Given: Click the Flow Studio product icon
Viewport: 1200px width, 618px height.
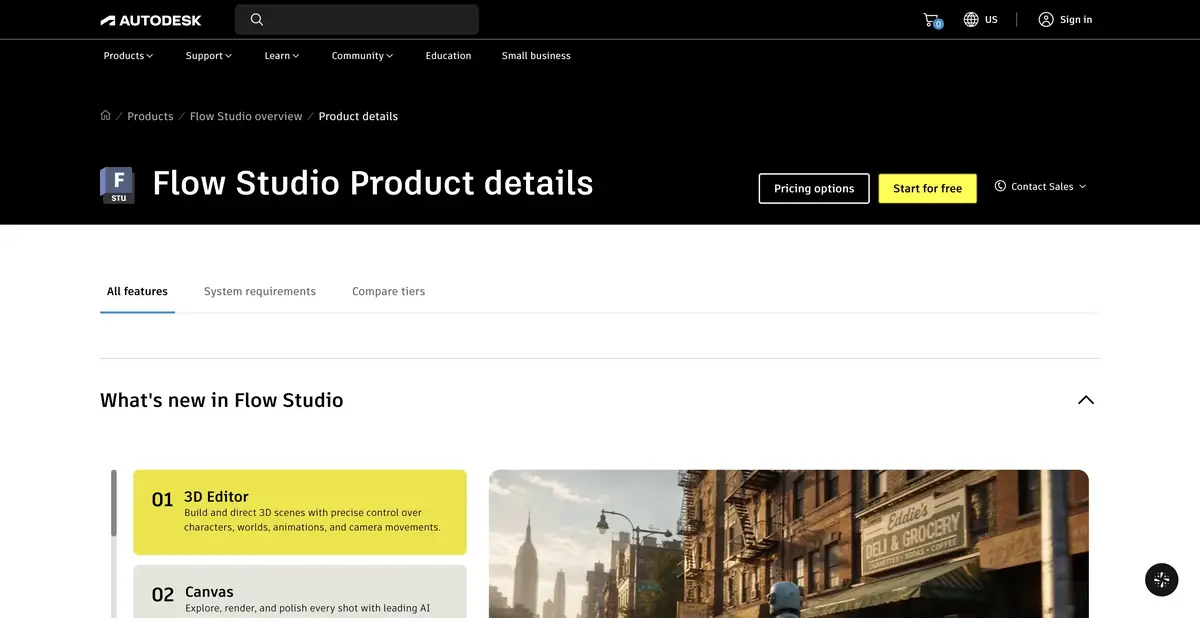Looking at the screenshot, I should [117, 185].
